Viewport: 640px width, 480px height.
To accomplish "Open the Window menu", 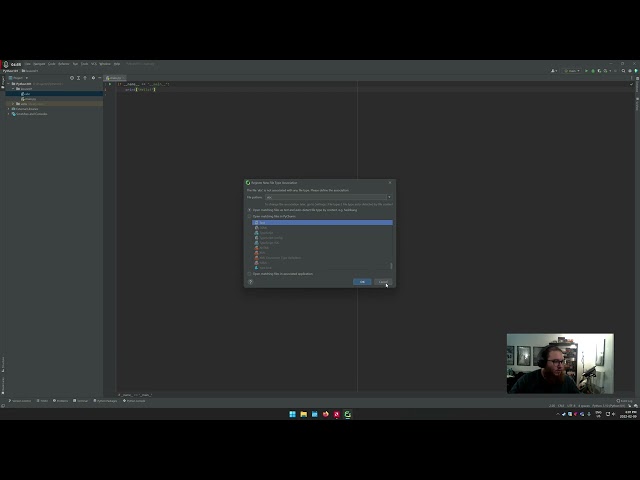I will 105,64.
